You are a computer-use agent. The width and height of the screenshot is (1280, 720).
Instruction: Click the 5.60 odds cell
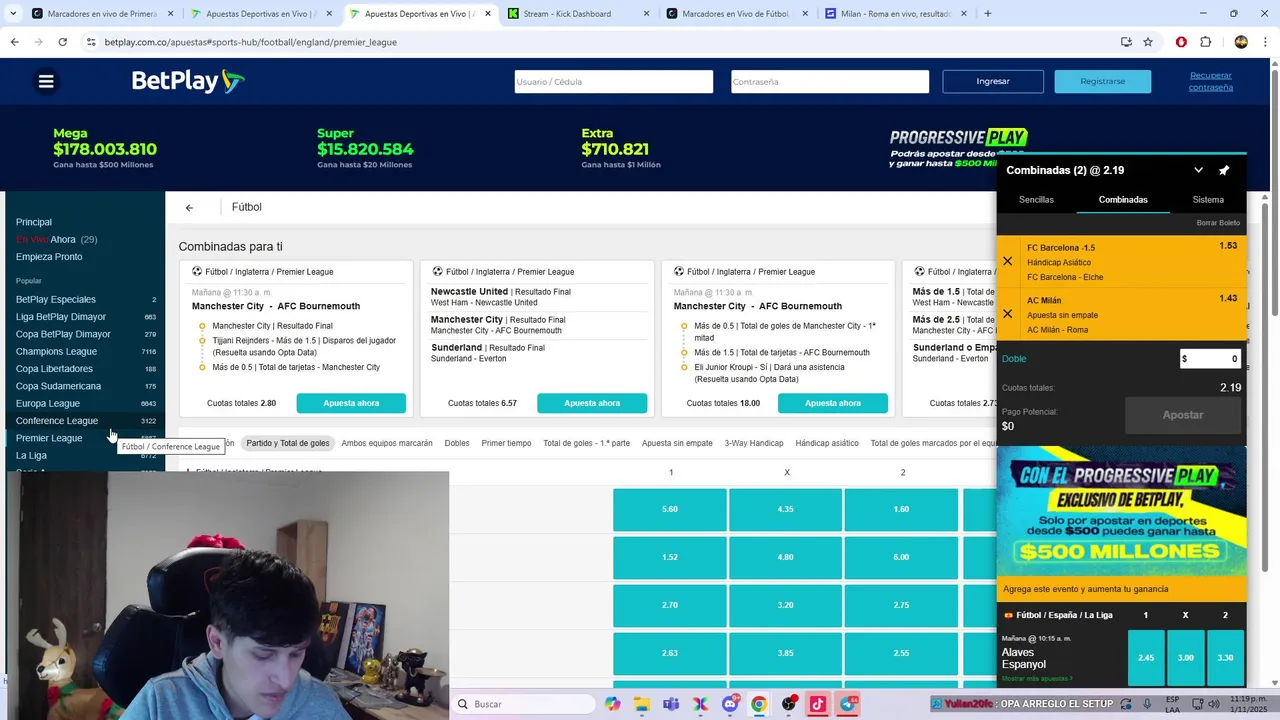[x=670, y=509]
